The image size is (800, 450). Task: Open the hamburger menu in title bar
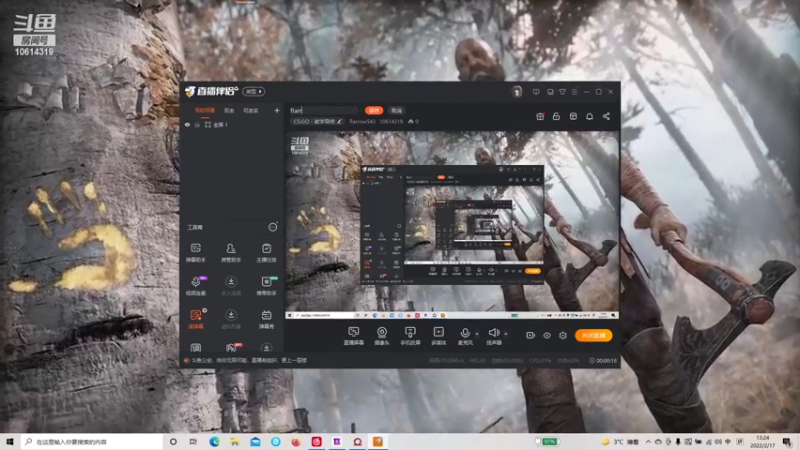[574, 92]
